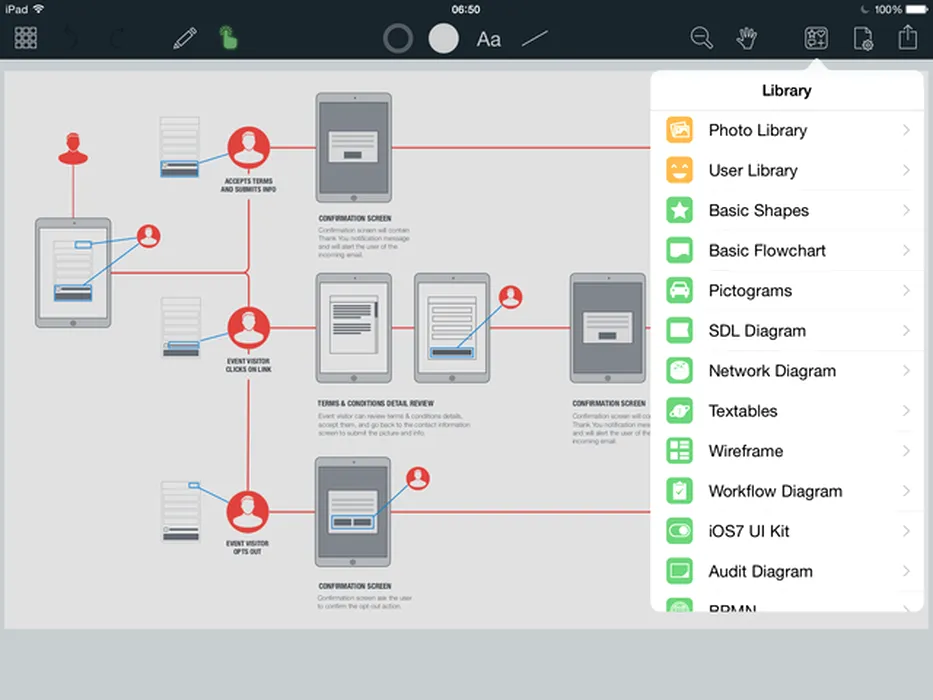This screenshot has width=933, height=700.
Task: Select 'Accepts Terms and Submits Info' user node
Action: click(x=249, y=148)
